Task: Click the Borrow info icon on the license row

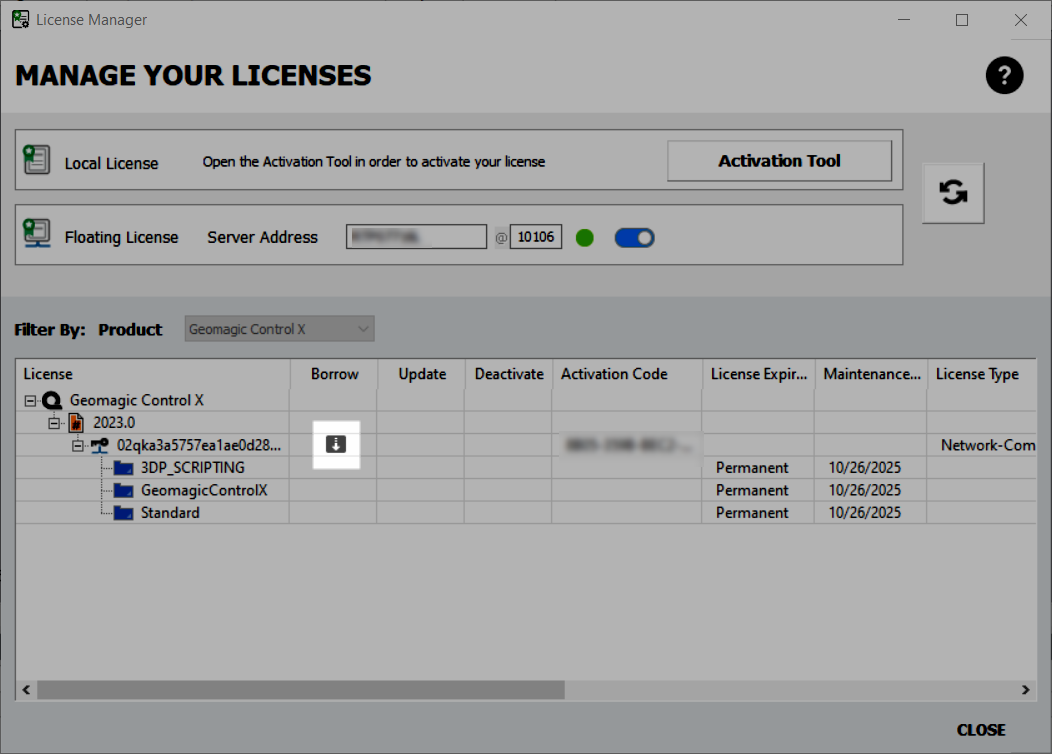Action: point(334,444)
